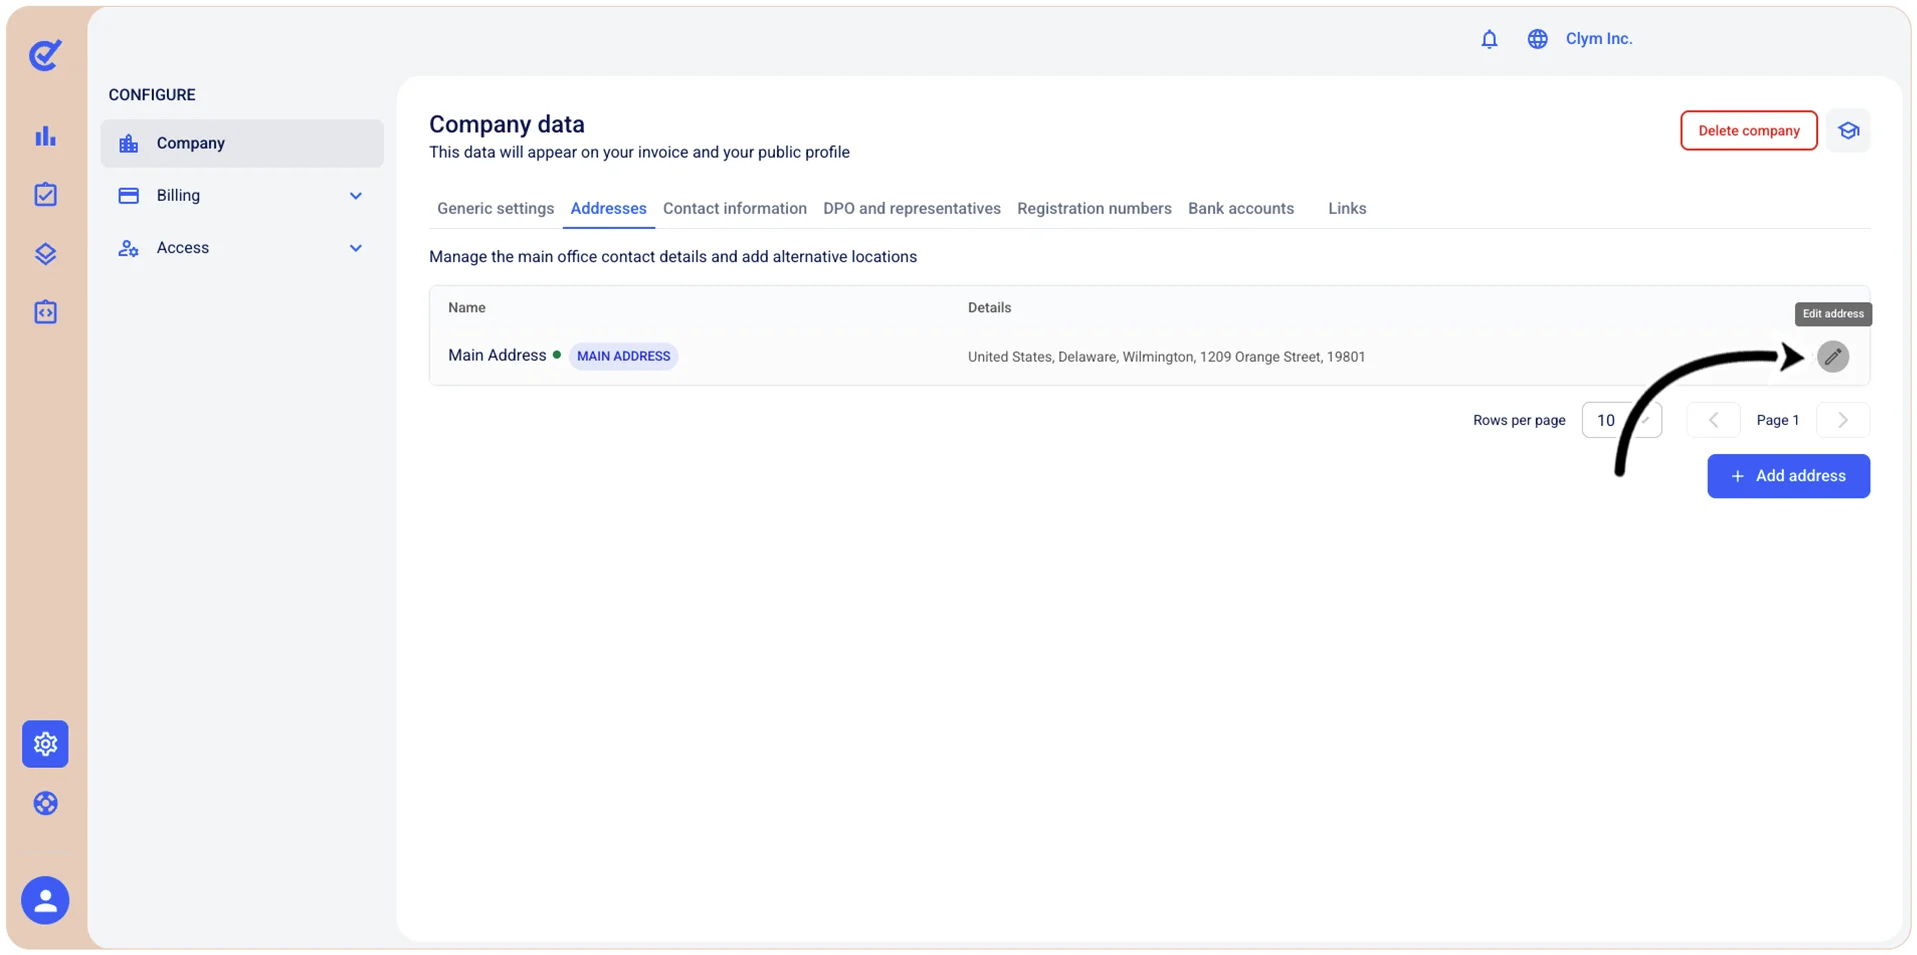Open the checklist tasks sidebar icon
1917x955 pixels.
(45, 194)
